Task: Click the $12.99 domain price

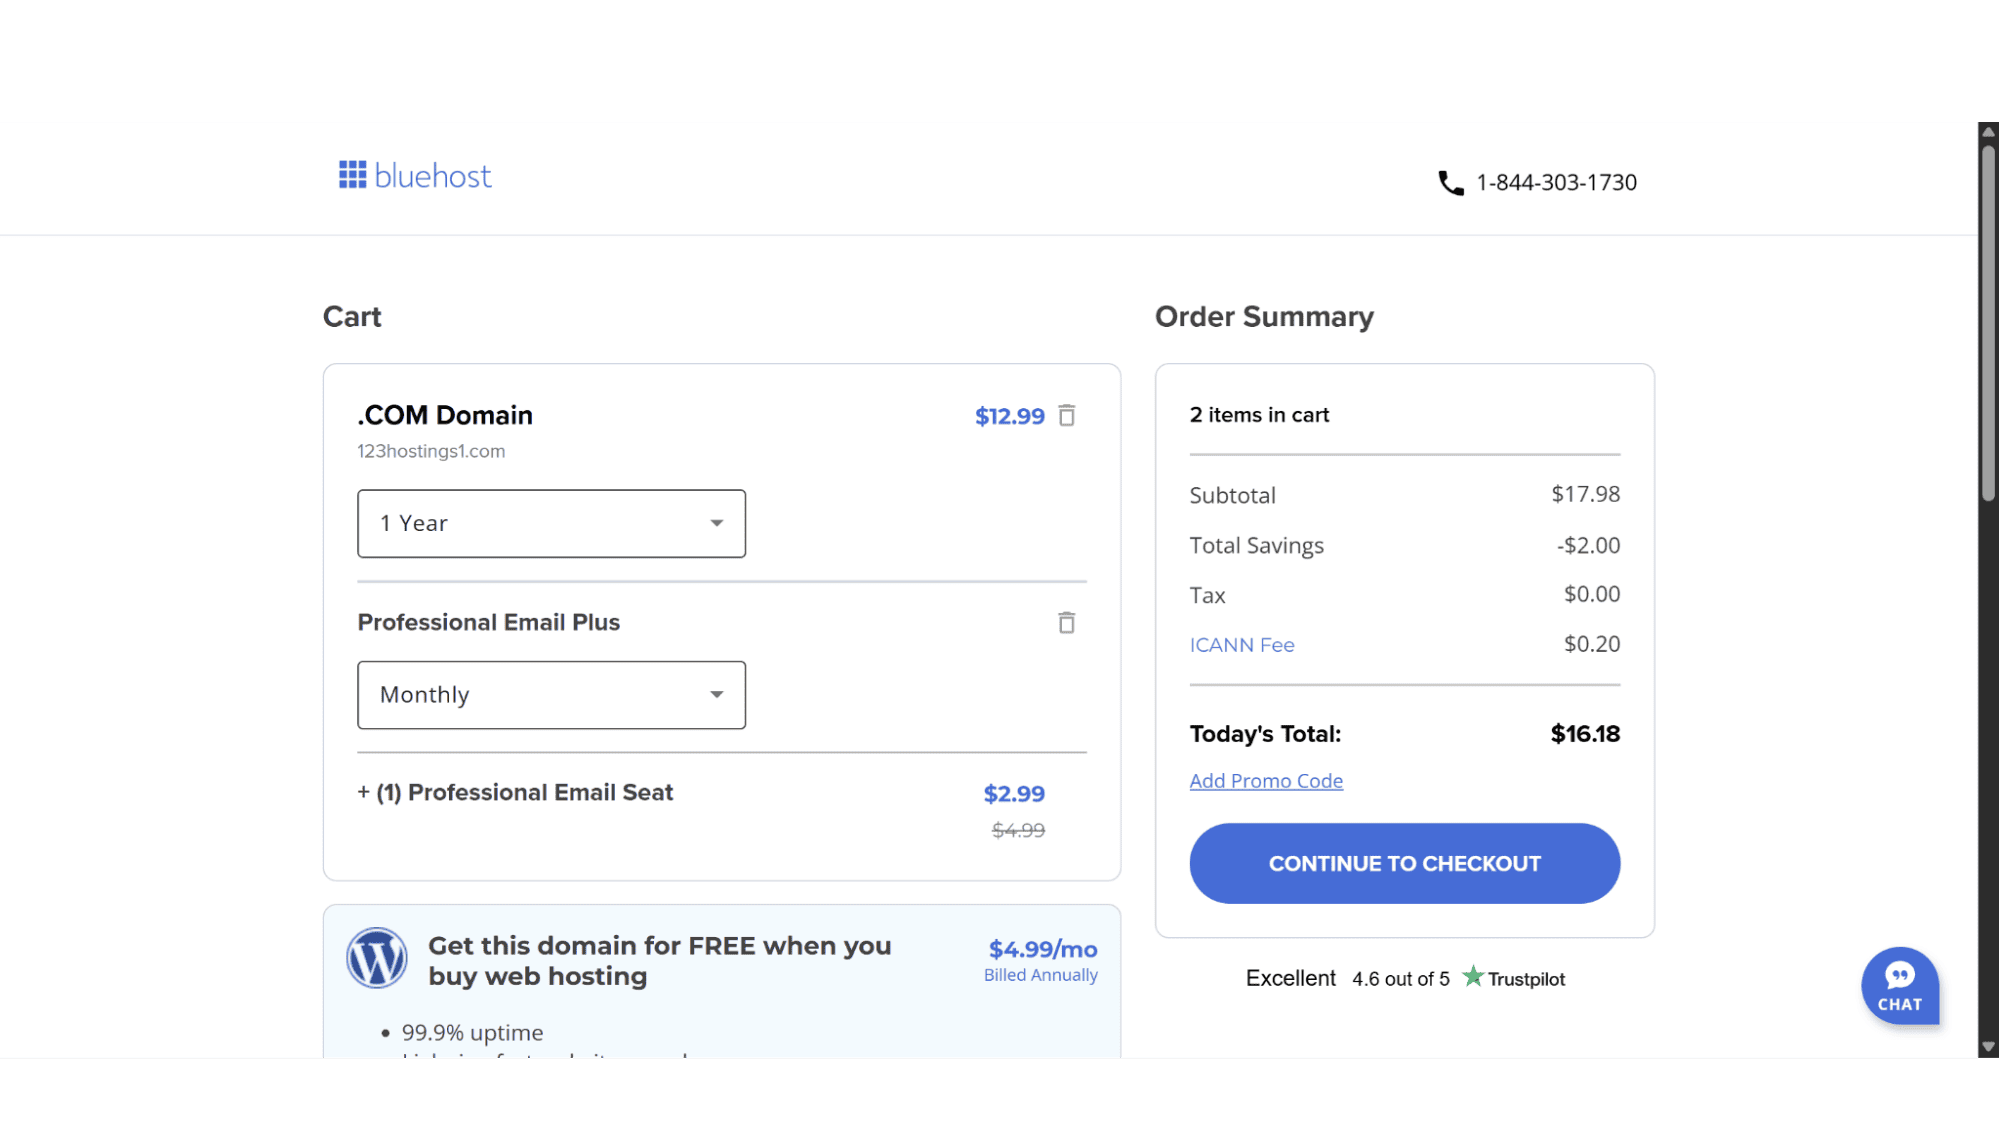Action: pyautogui.click(x=1010, y=416)
